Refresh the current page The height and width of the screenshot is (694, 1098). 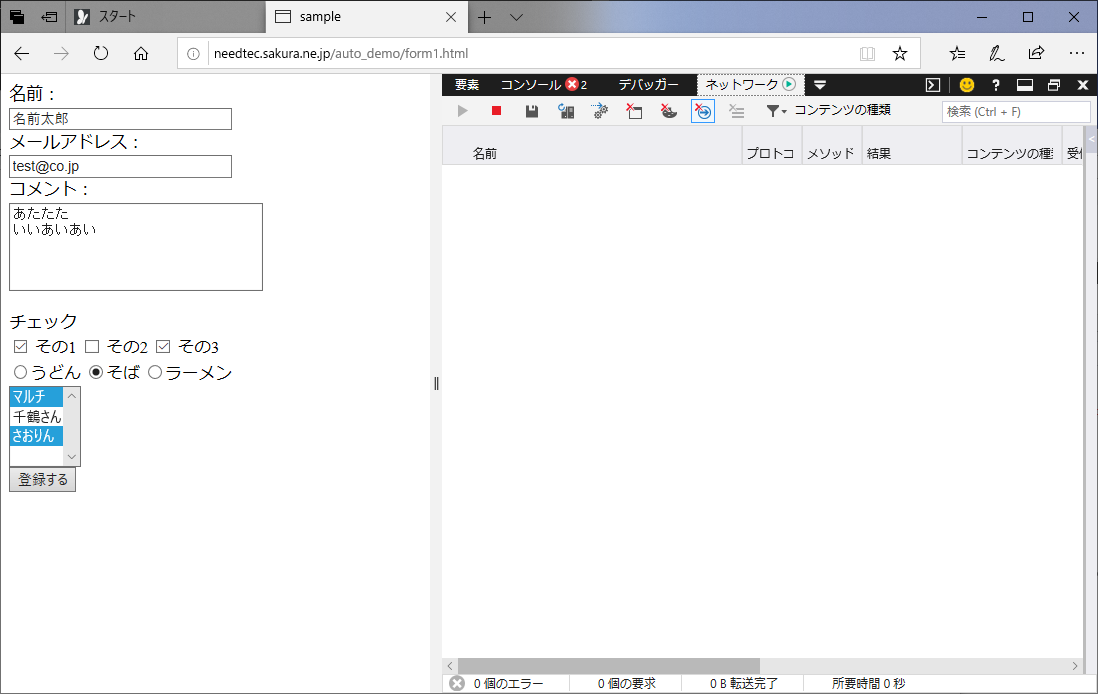point(101,53)
